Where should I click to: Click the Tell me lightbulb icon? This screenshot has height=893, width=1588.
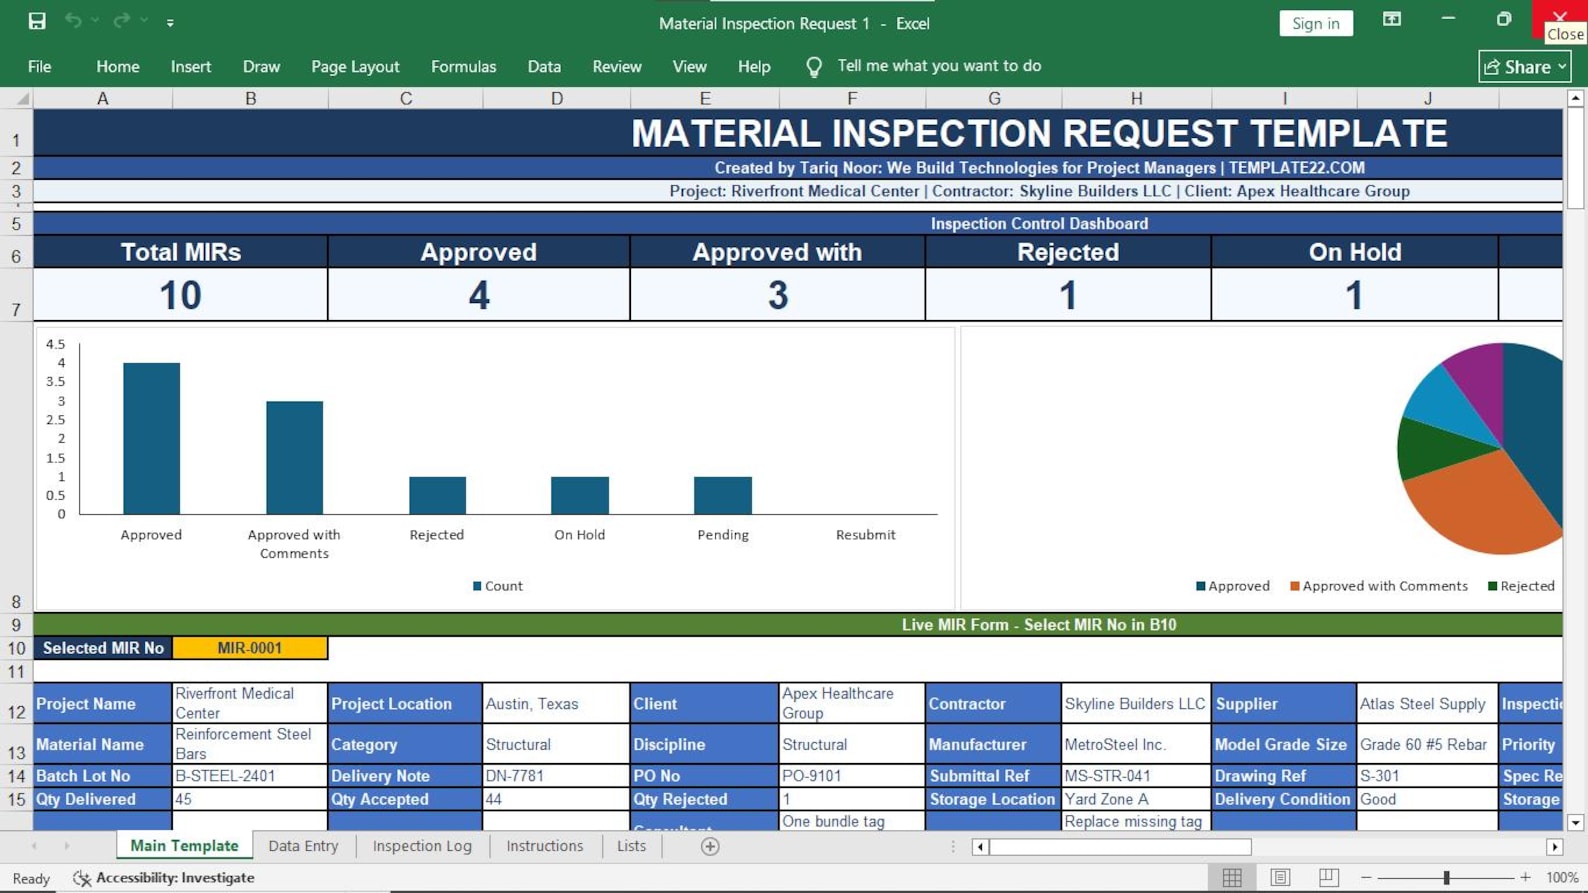(x=814, y=67)
